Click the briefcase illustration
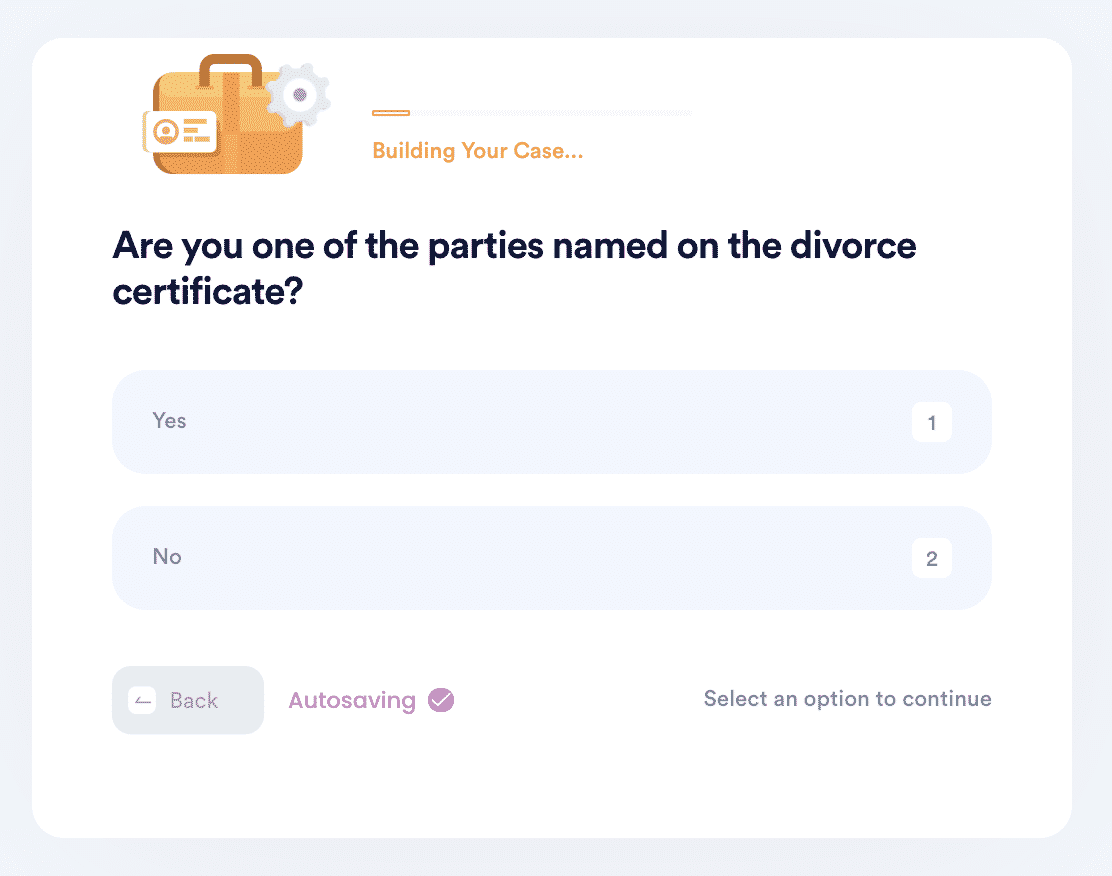This screenshot has width=1112, height=876. (234, 113)
